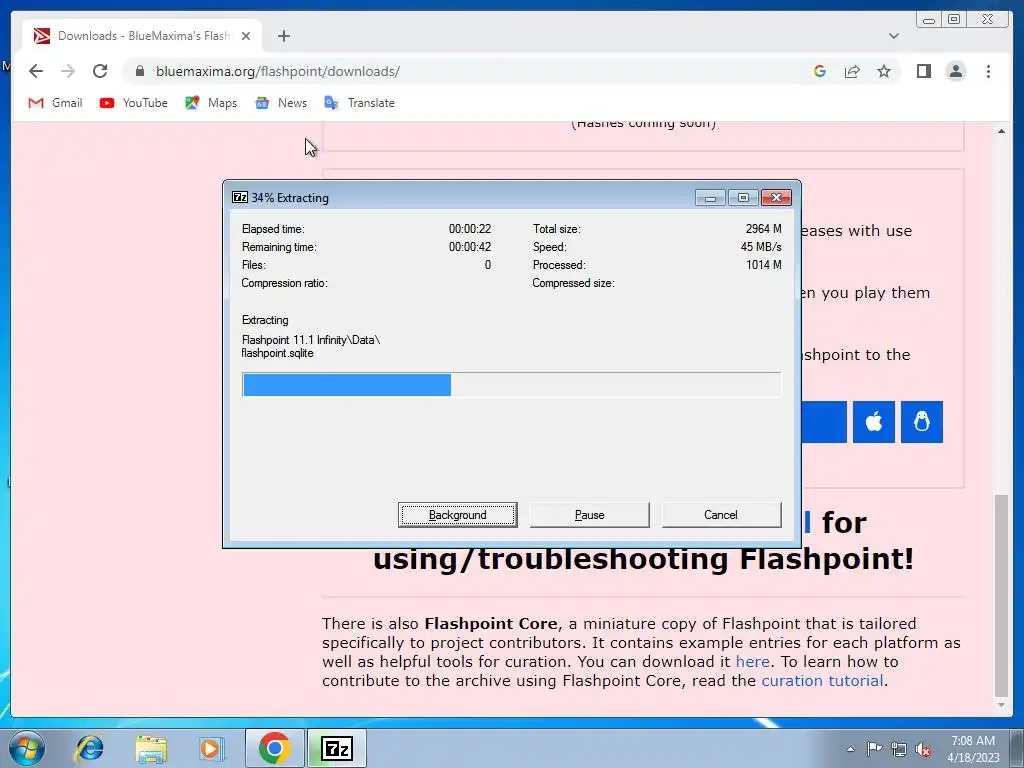Image resolution: width=1024 pixels, height=768 pixels.
Task: Click the 'Speed:' value 45 MB/s
Action: tap(761, 247)
